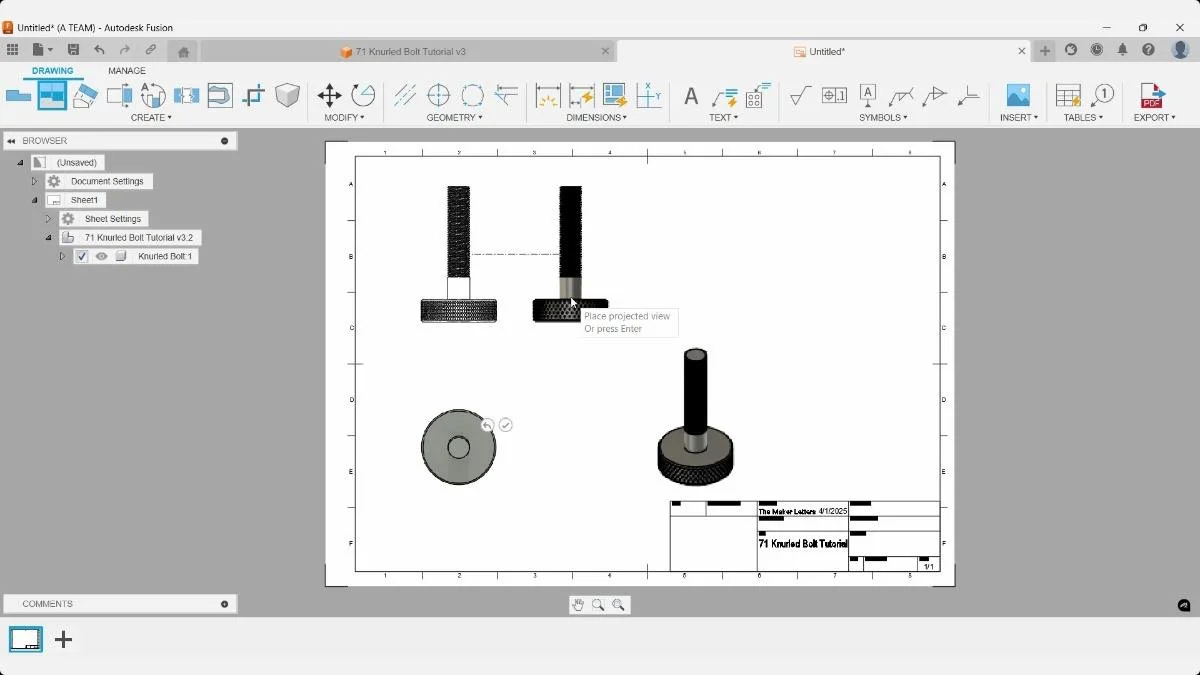Viewport: 1200px width, 675px height.
Task: Add a new sheet with the plus
Action: click(63, 639)
